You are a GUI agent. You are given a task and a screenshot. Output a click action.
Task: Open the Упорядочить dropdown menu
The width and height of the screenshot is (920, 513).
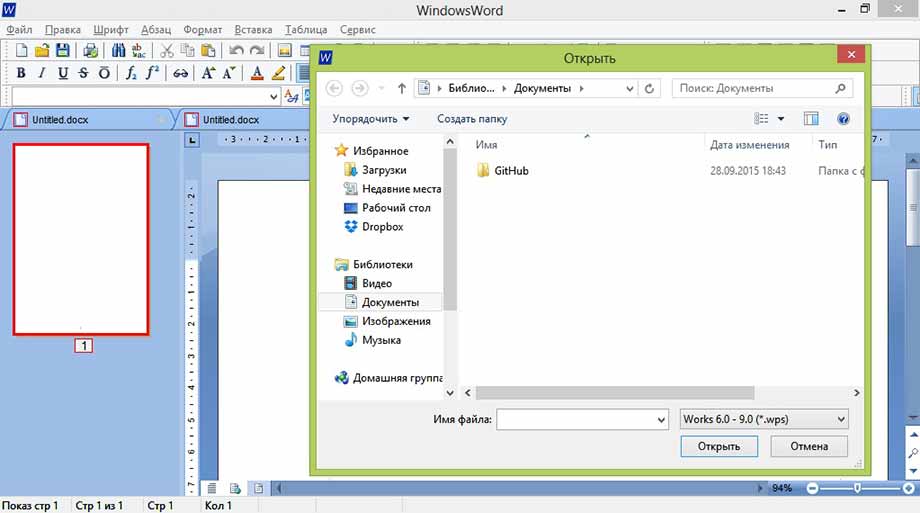371,119
